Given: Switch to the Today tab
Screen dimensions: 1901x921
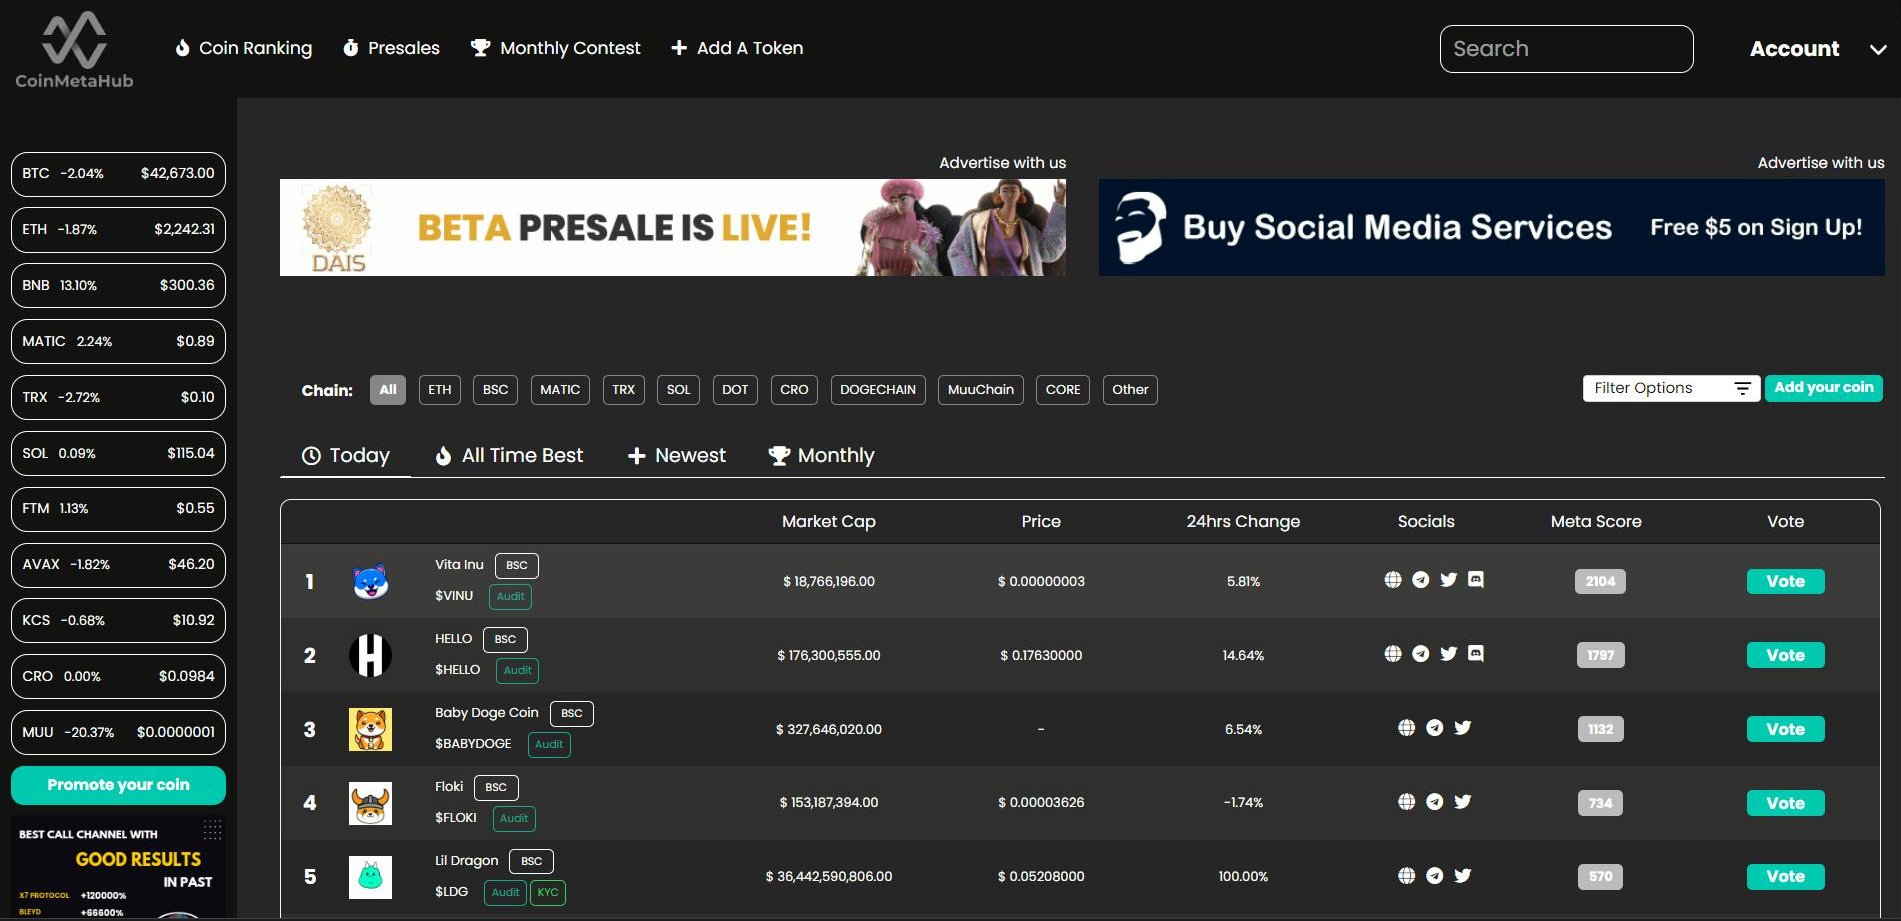Looking at the screenshot, I should pos(346,456).
